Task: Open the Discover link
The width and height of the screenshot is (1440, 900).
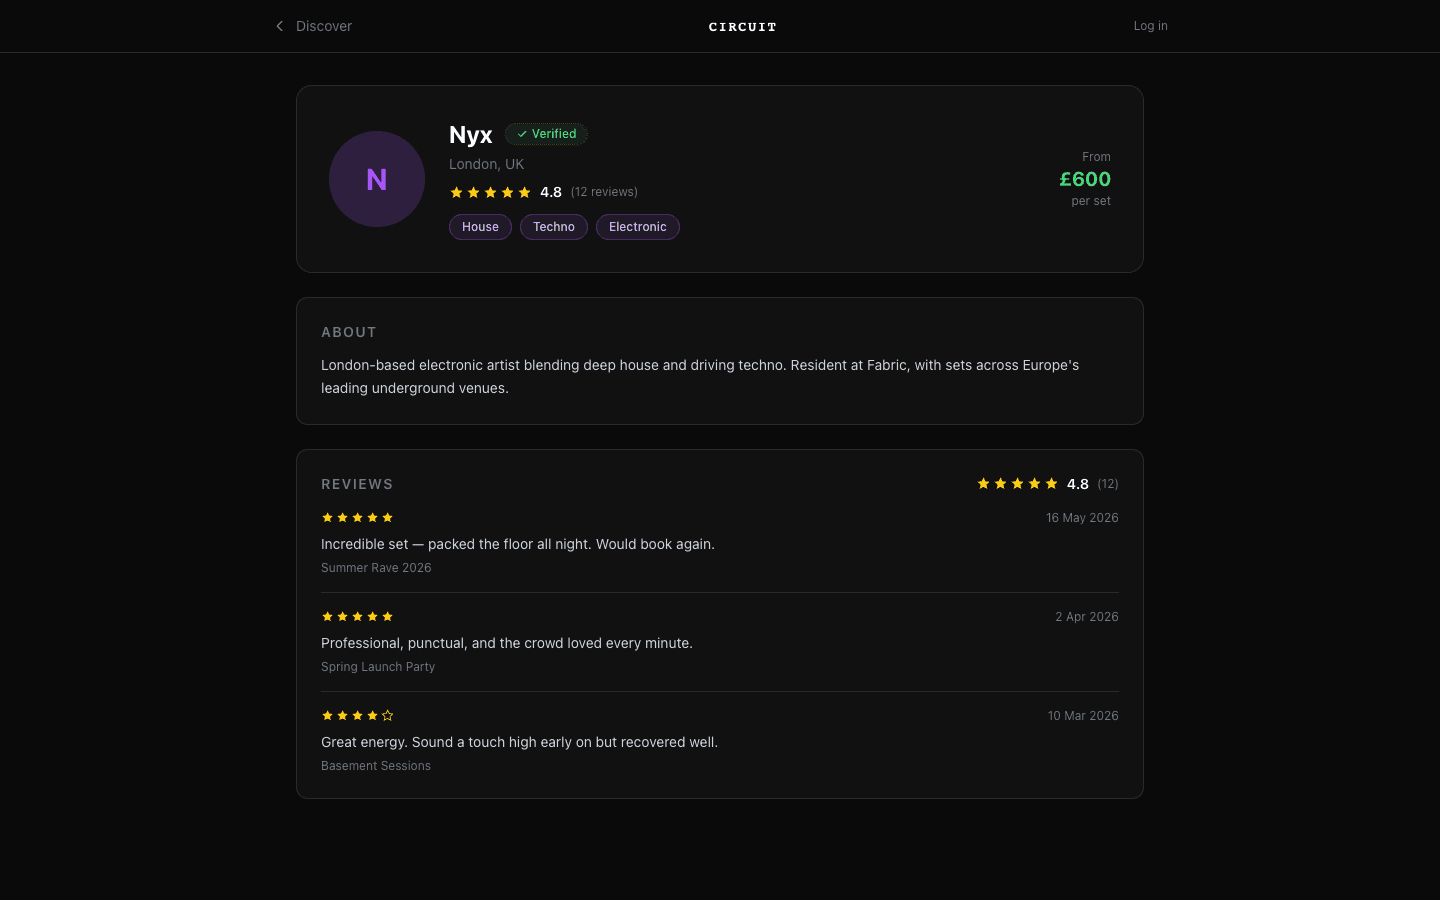Action: click(x=324, y=26)
